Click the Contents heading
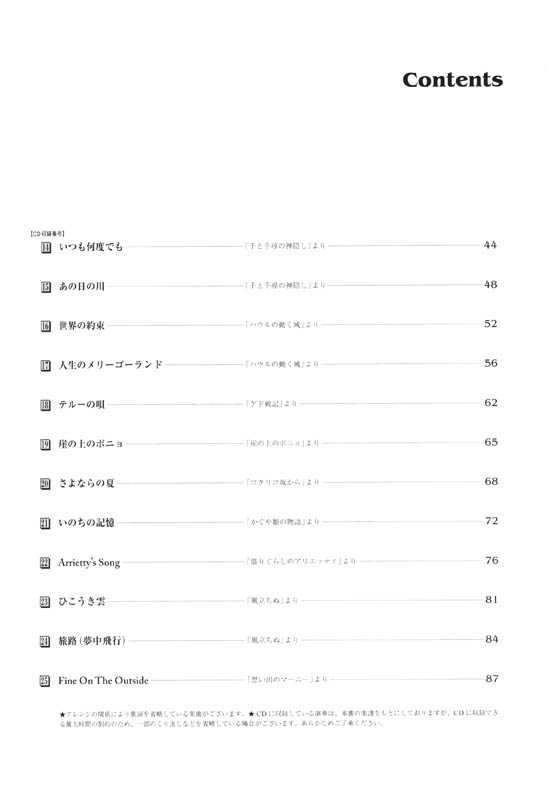 [x=452, y=80]
